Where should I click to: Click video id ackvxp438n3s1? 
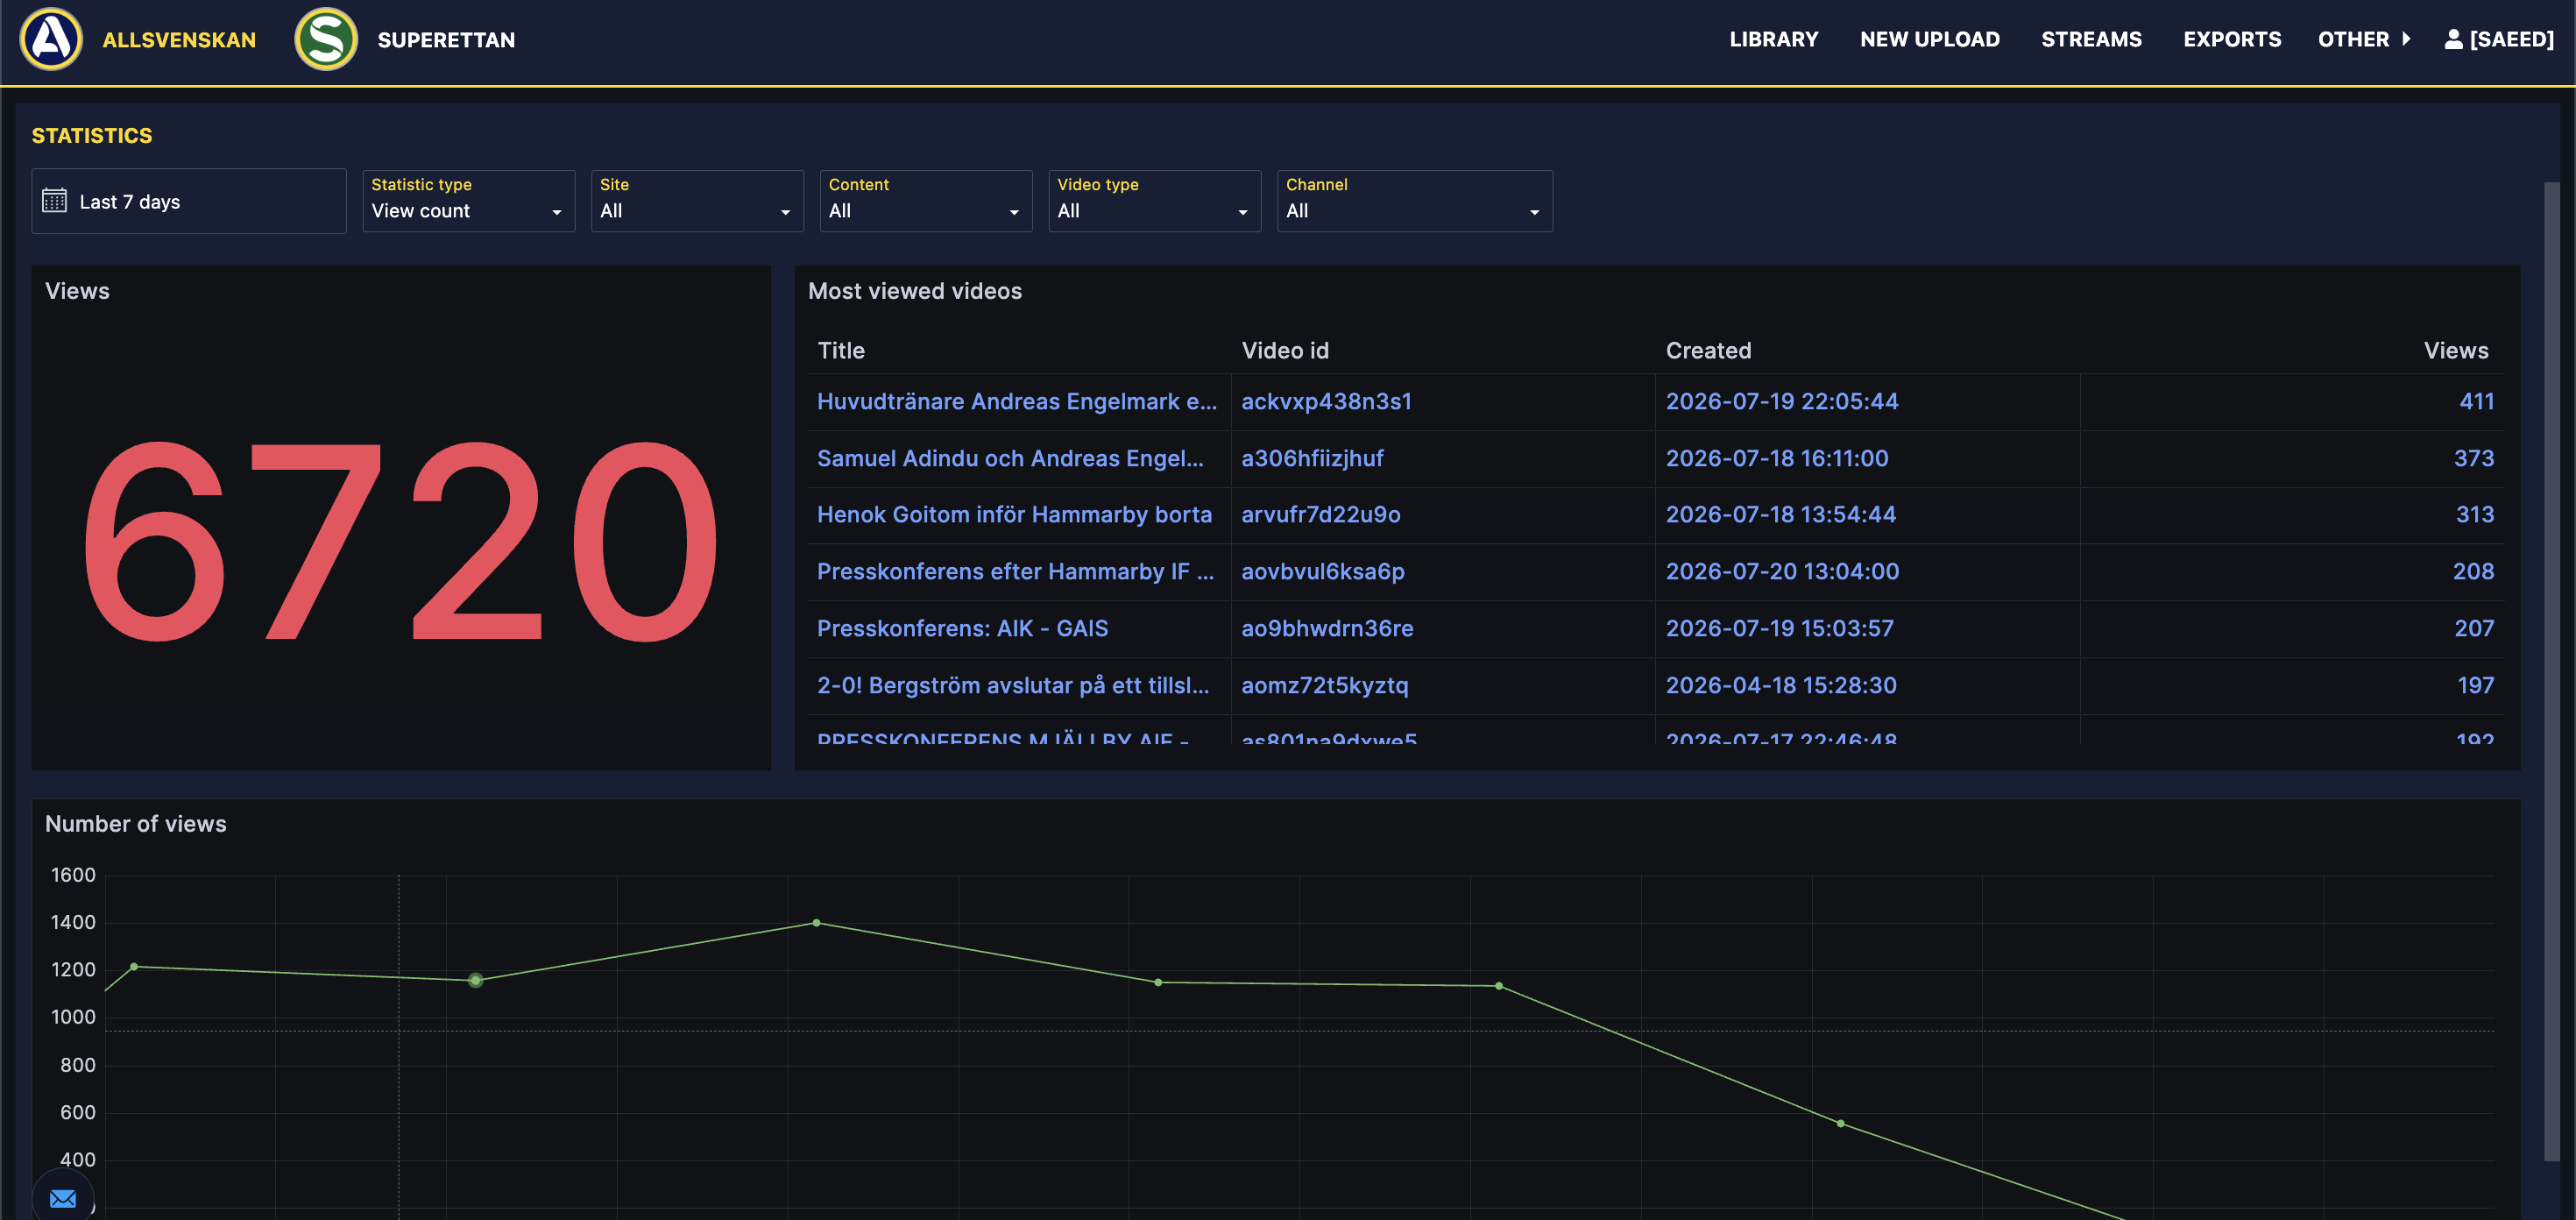[x=1326, y=401]
